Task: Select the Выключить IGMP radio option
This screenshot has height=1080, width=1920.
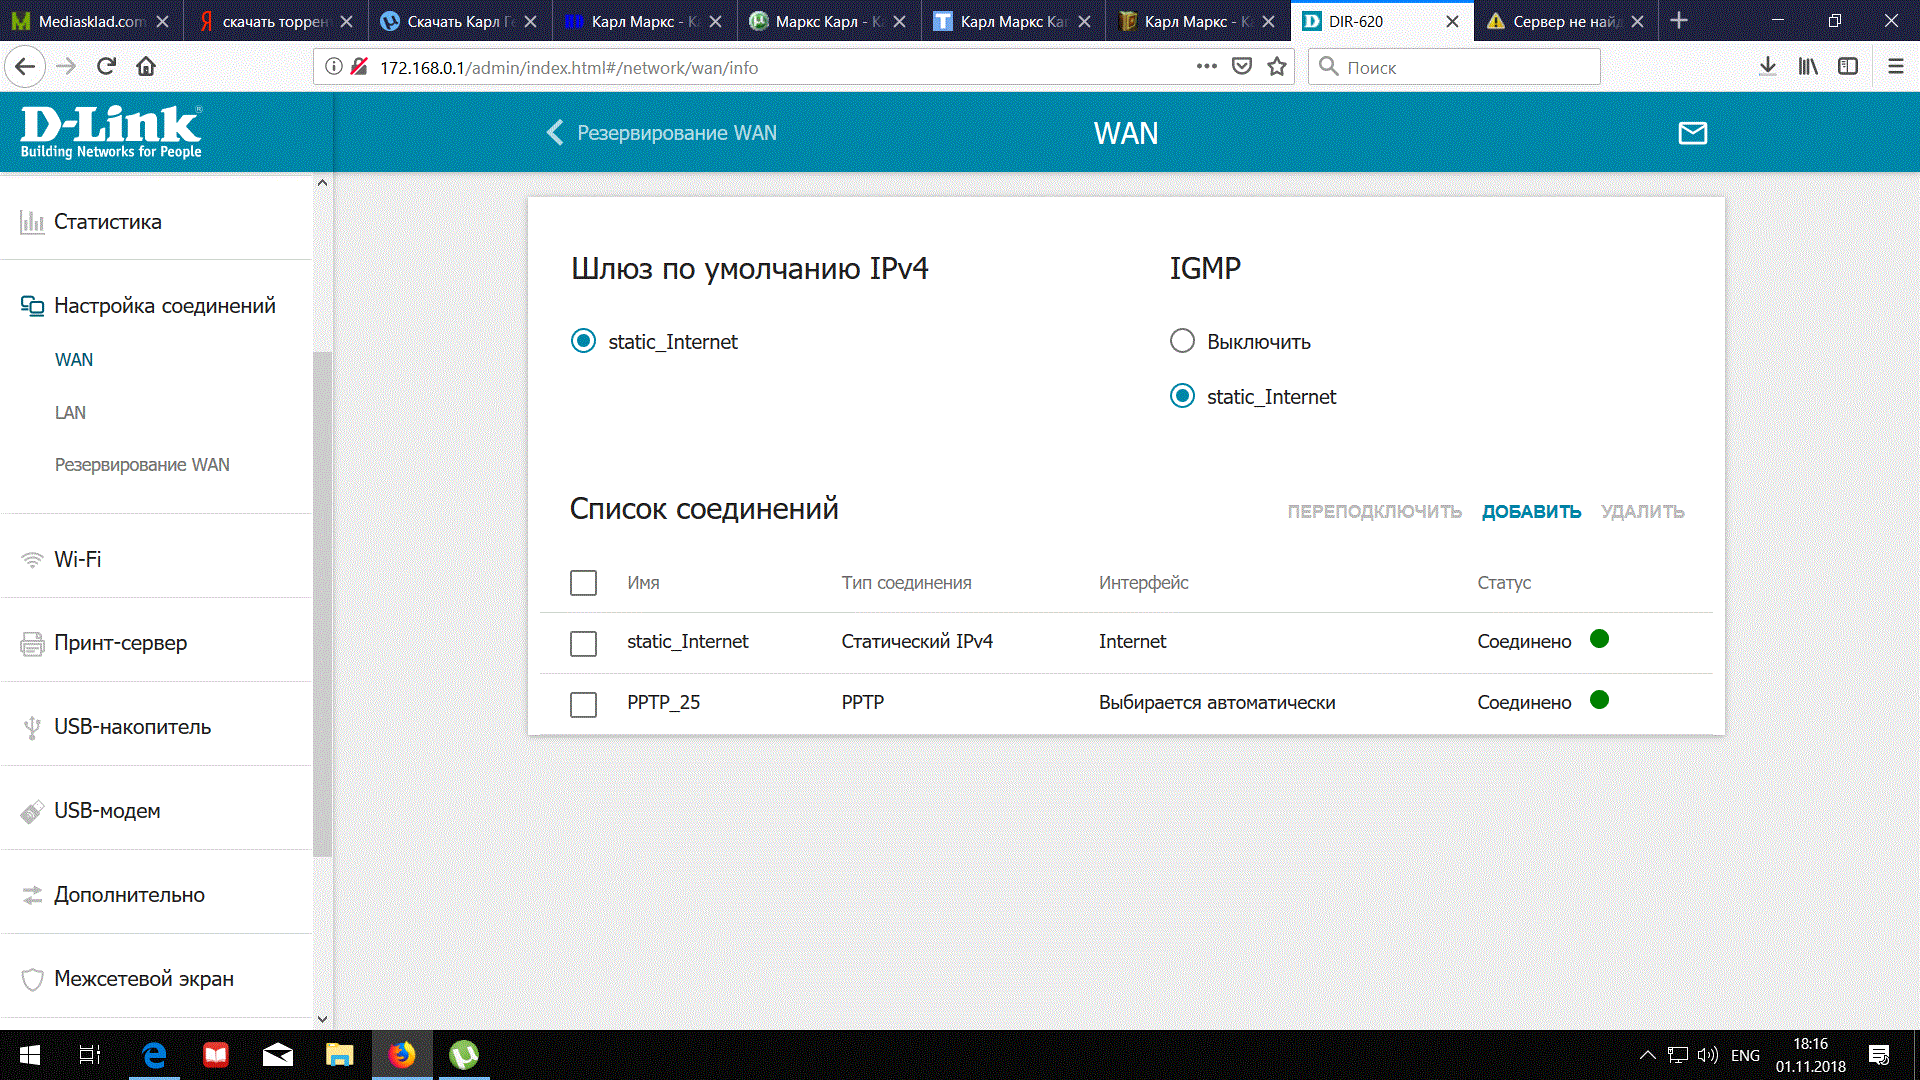Action: pyautogui.click(x=1182, y=342)
